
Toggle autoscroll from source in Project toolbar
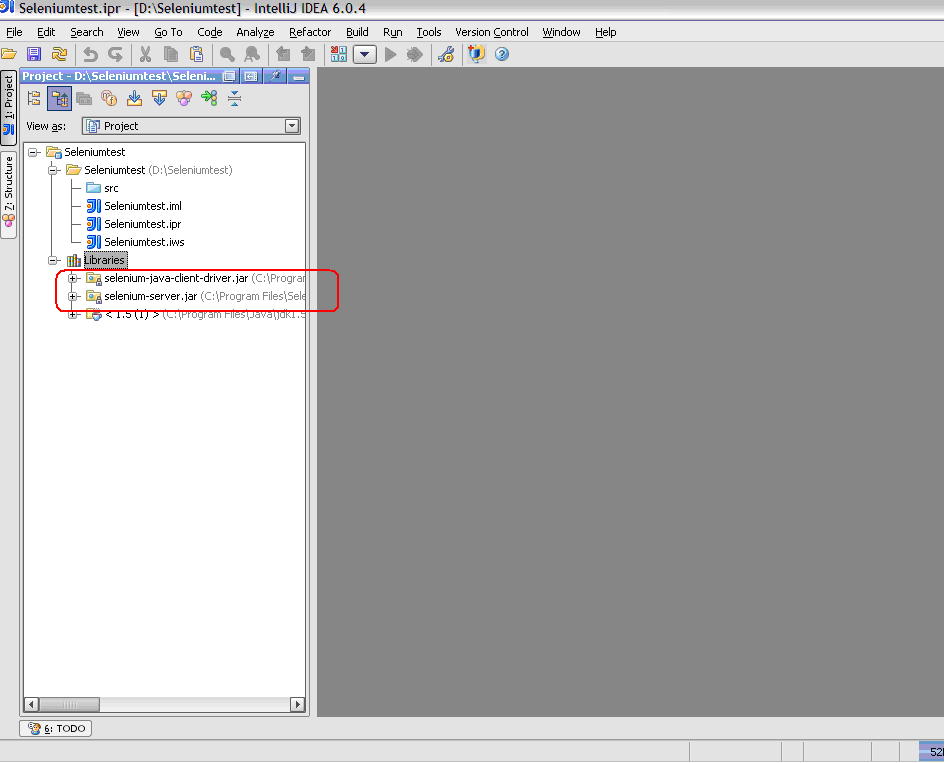point(159,98)
